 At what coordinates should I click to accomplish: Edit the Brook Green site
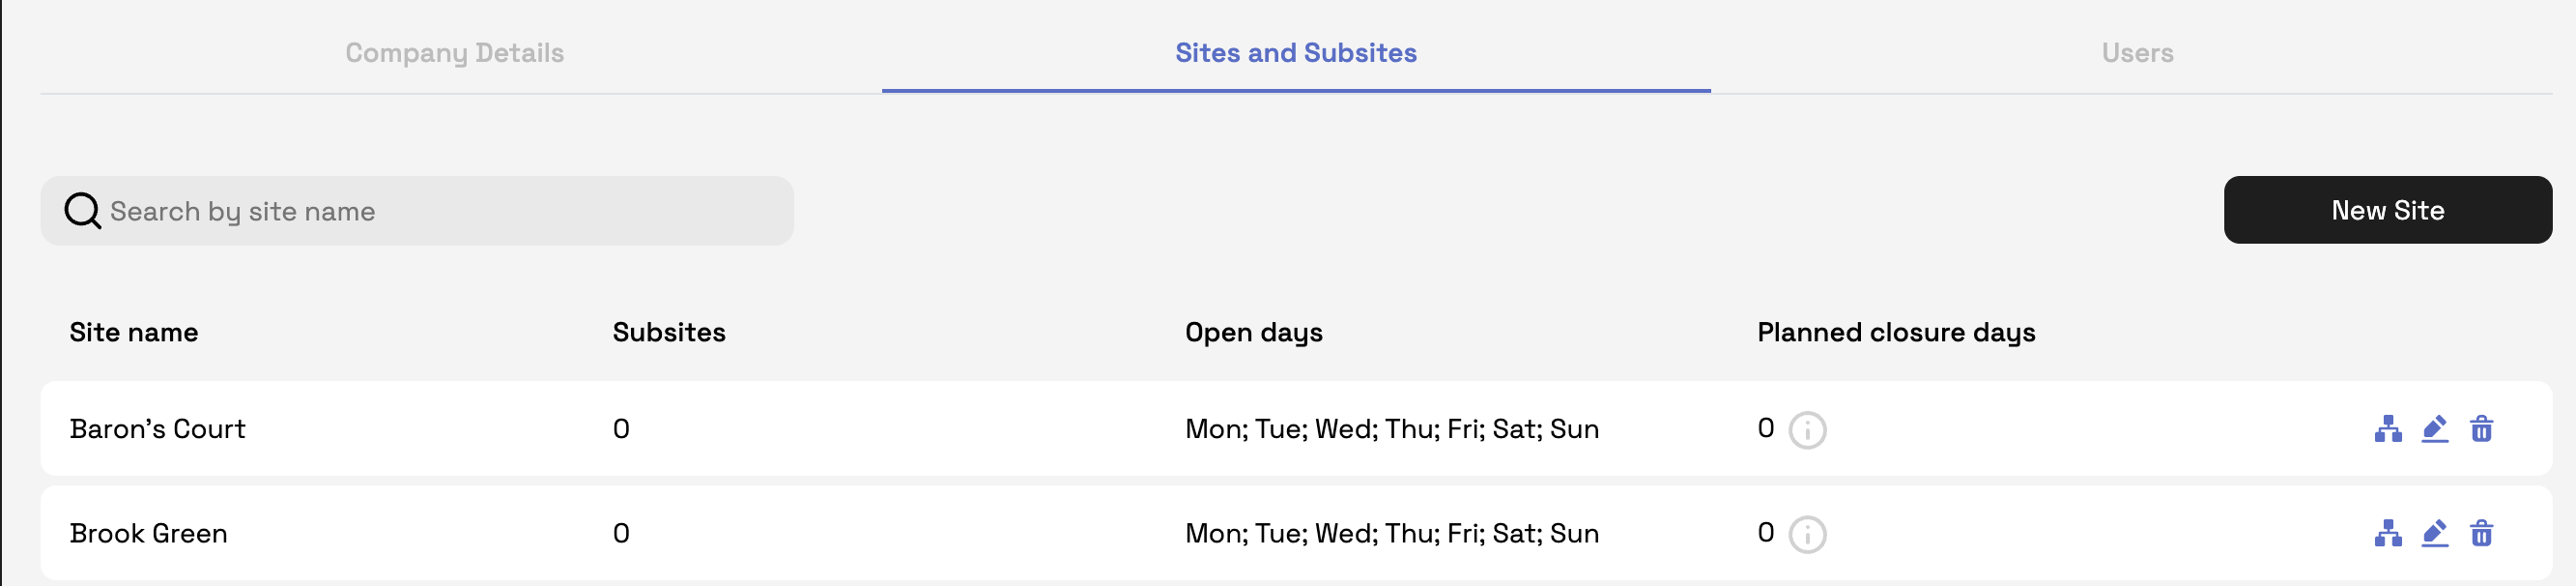click(2434, 533)
